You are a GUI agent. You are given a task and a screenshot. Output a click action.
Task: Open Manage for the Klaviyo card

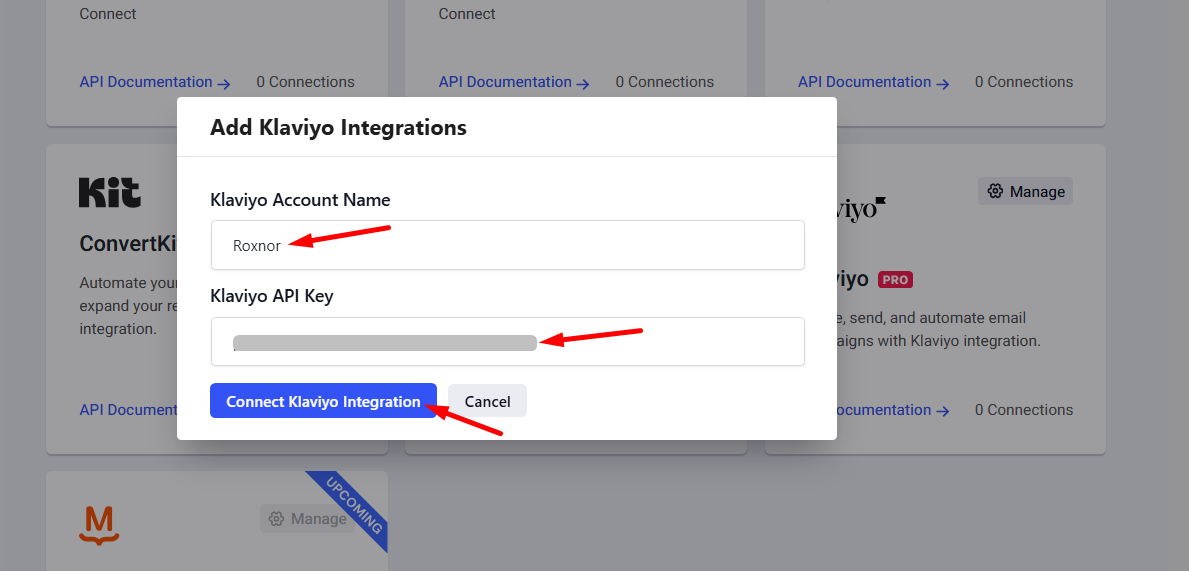[1025, 191]
